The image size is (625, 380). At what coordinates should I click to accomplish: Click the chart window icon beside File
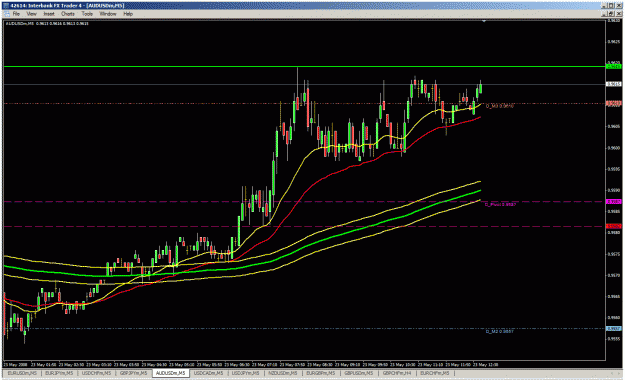[x=6, y=14]
